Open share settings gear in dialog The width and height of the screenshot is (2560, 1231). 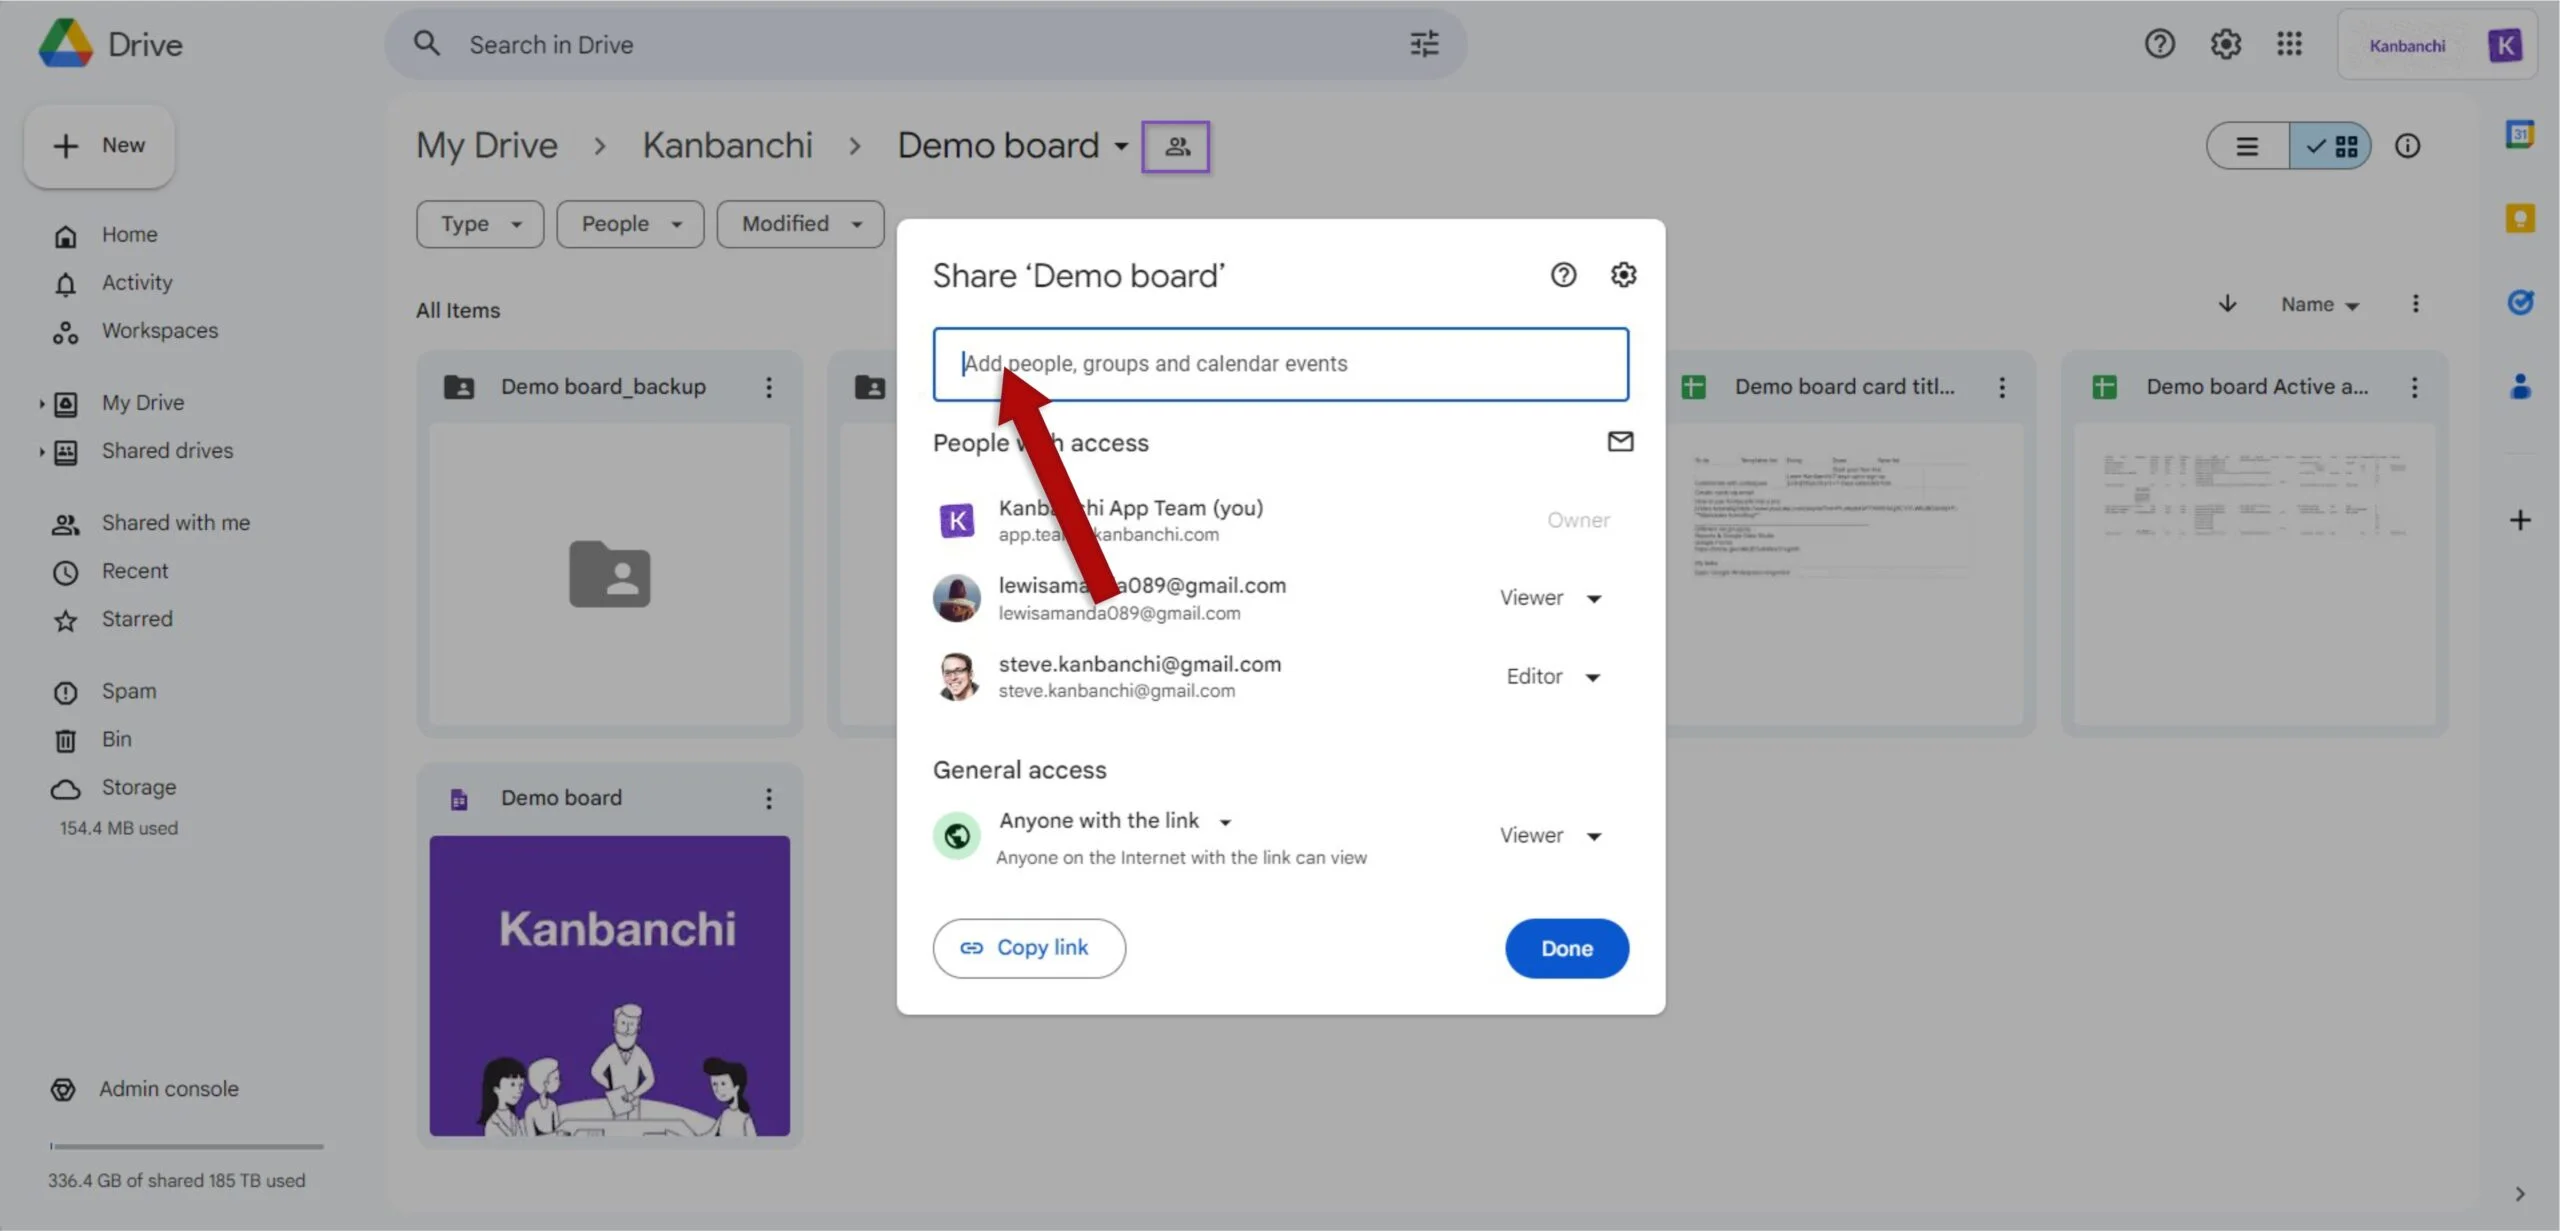coord(1623,275)
